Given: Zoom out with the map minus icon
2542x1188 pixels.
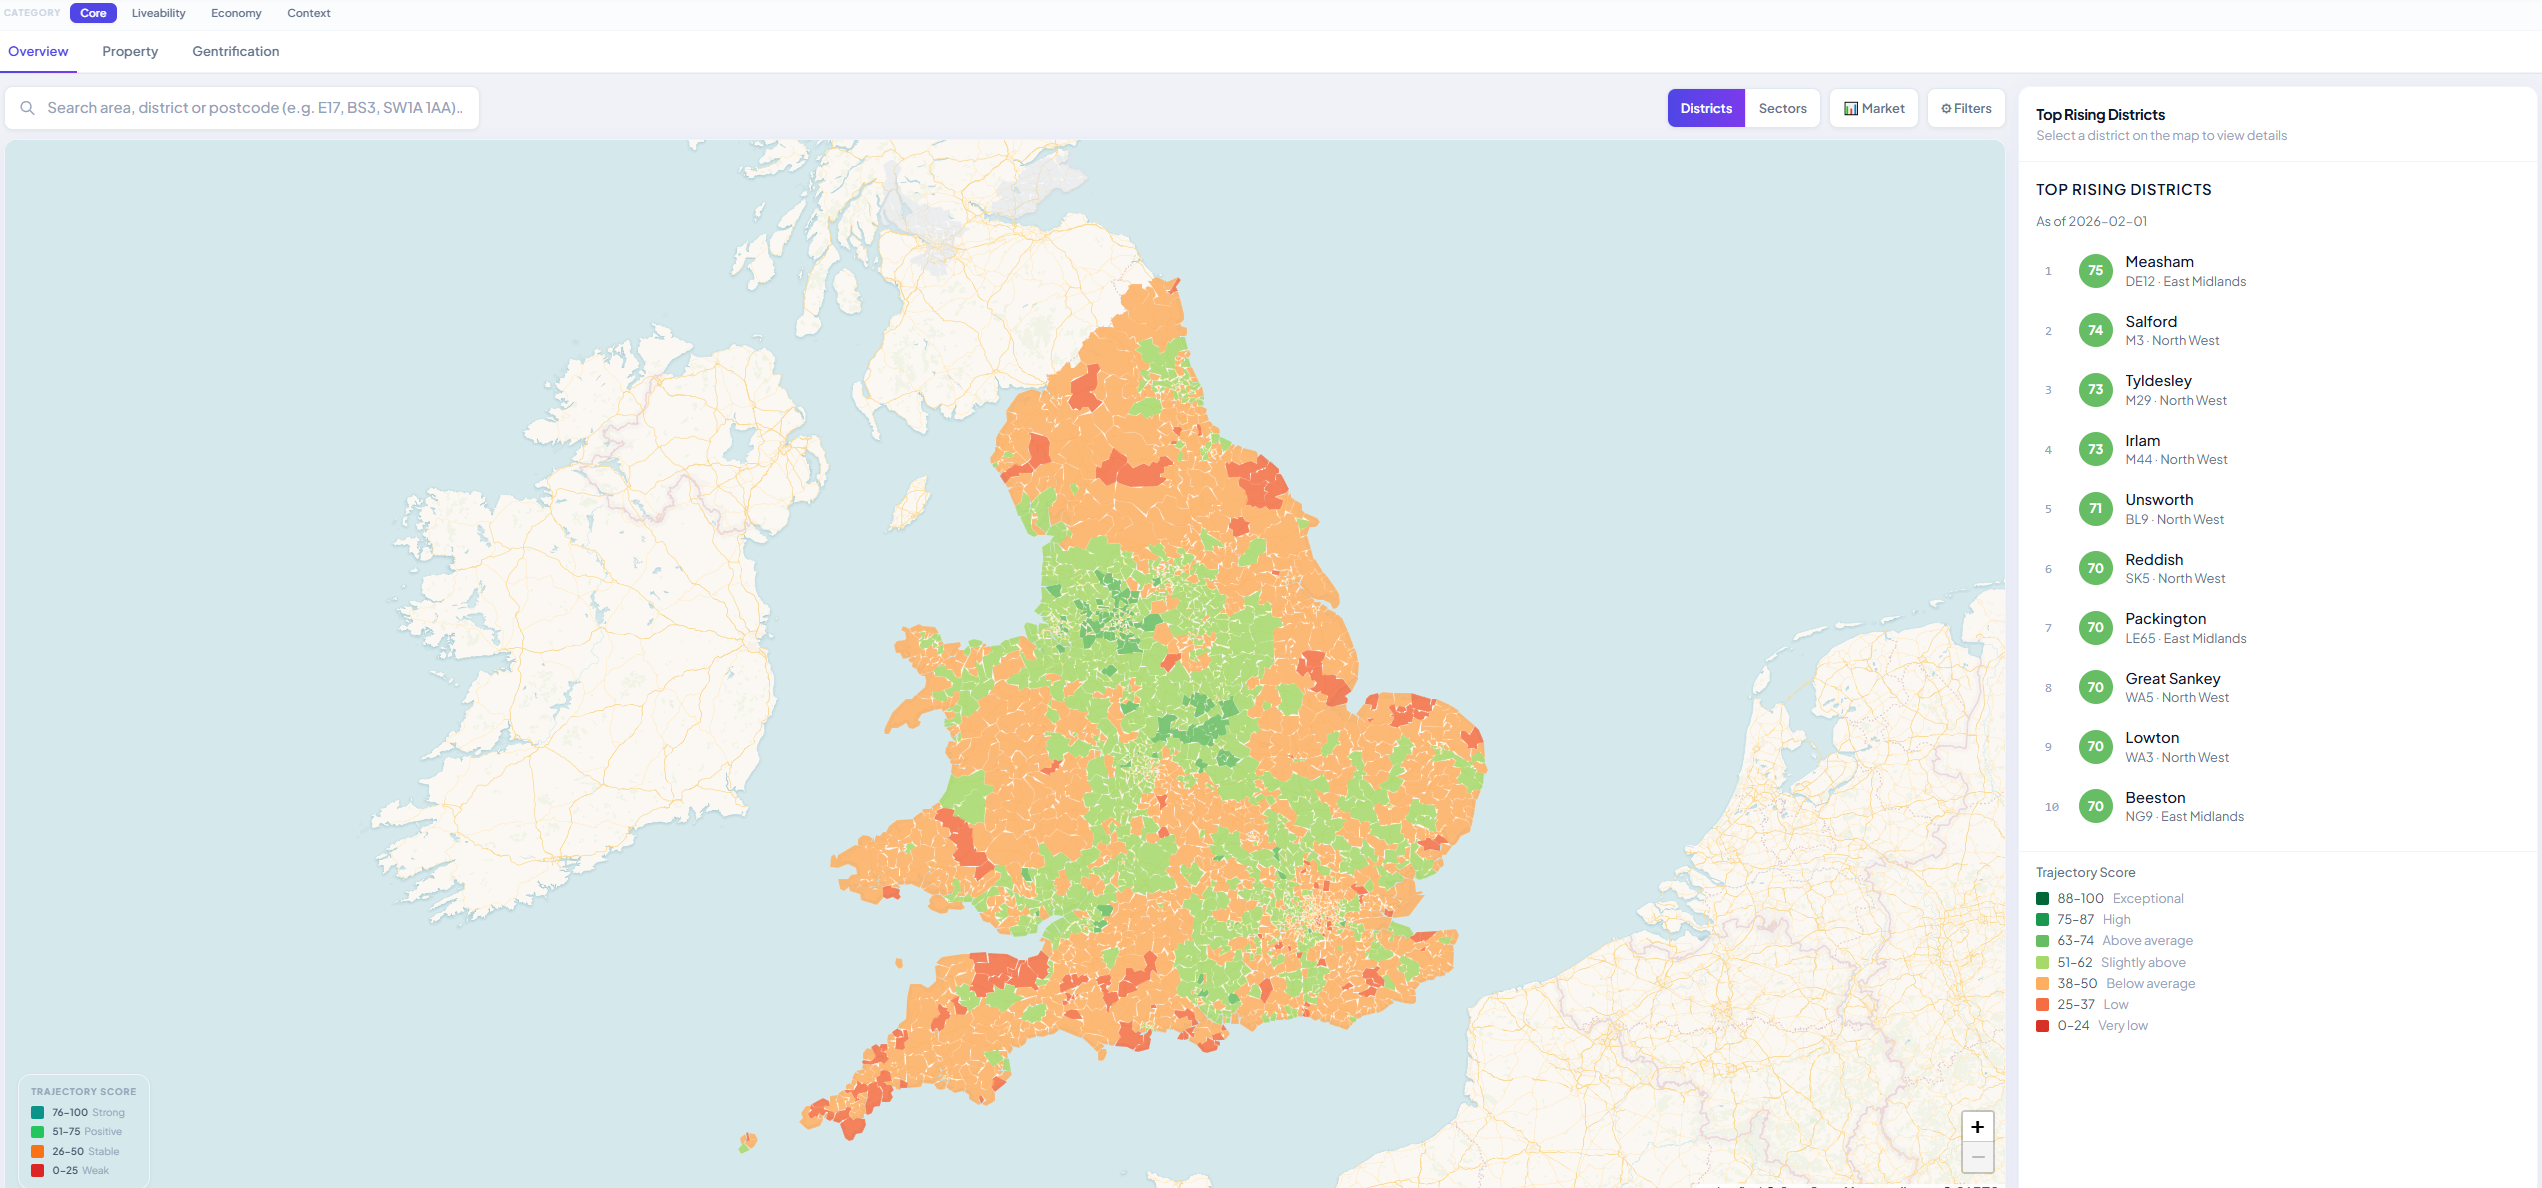Looking at the screenshot, I should coord(1977,1157).
